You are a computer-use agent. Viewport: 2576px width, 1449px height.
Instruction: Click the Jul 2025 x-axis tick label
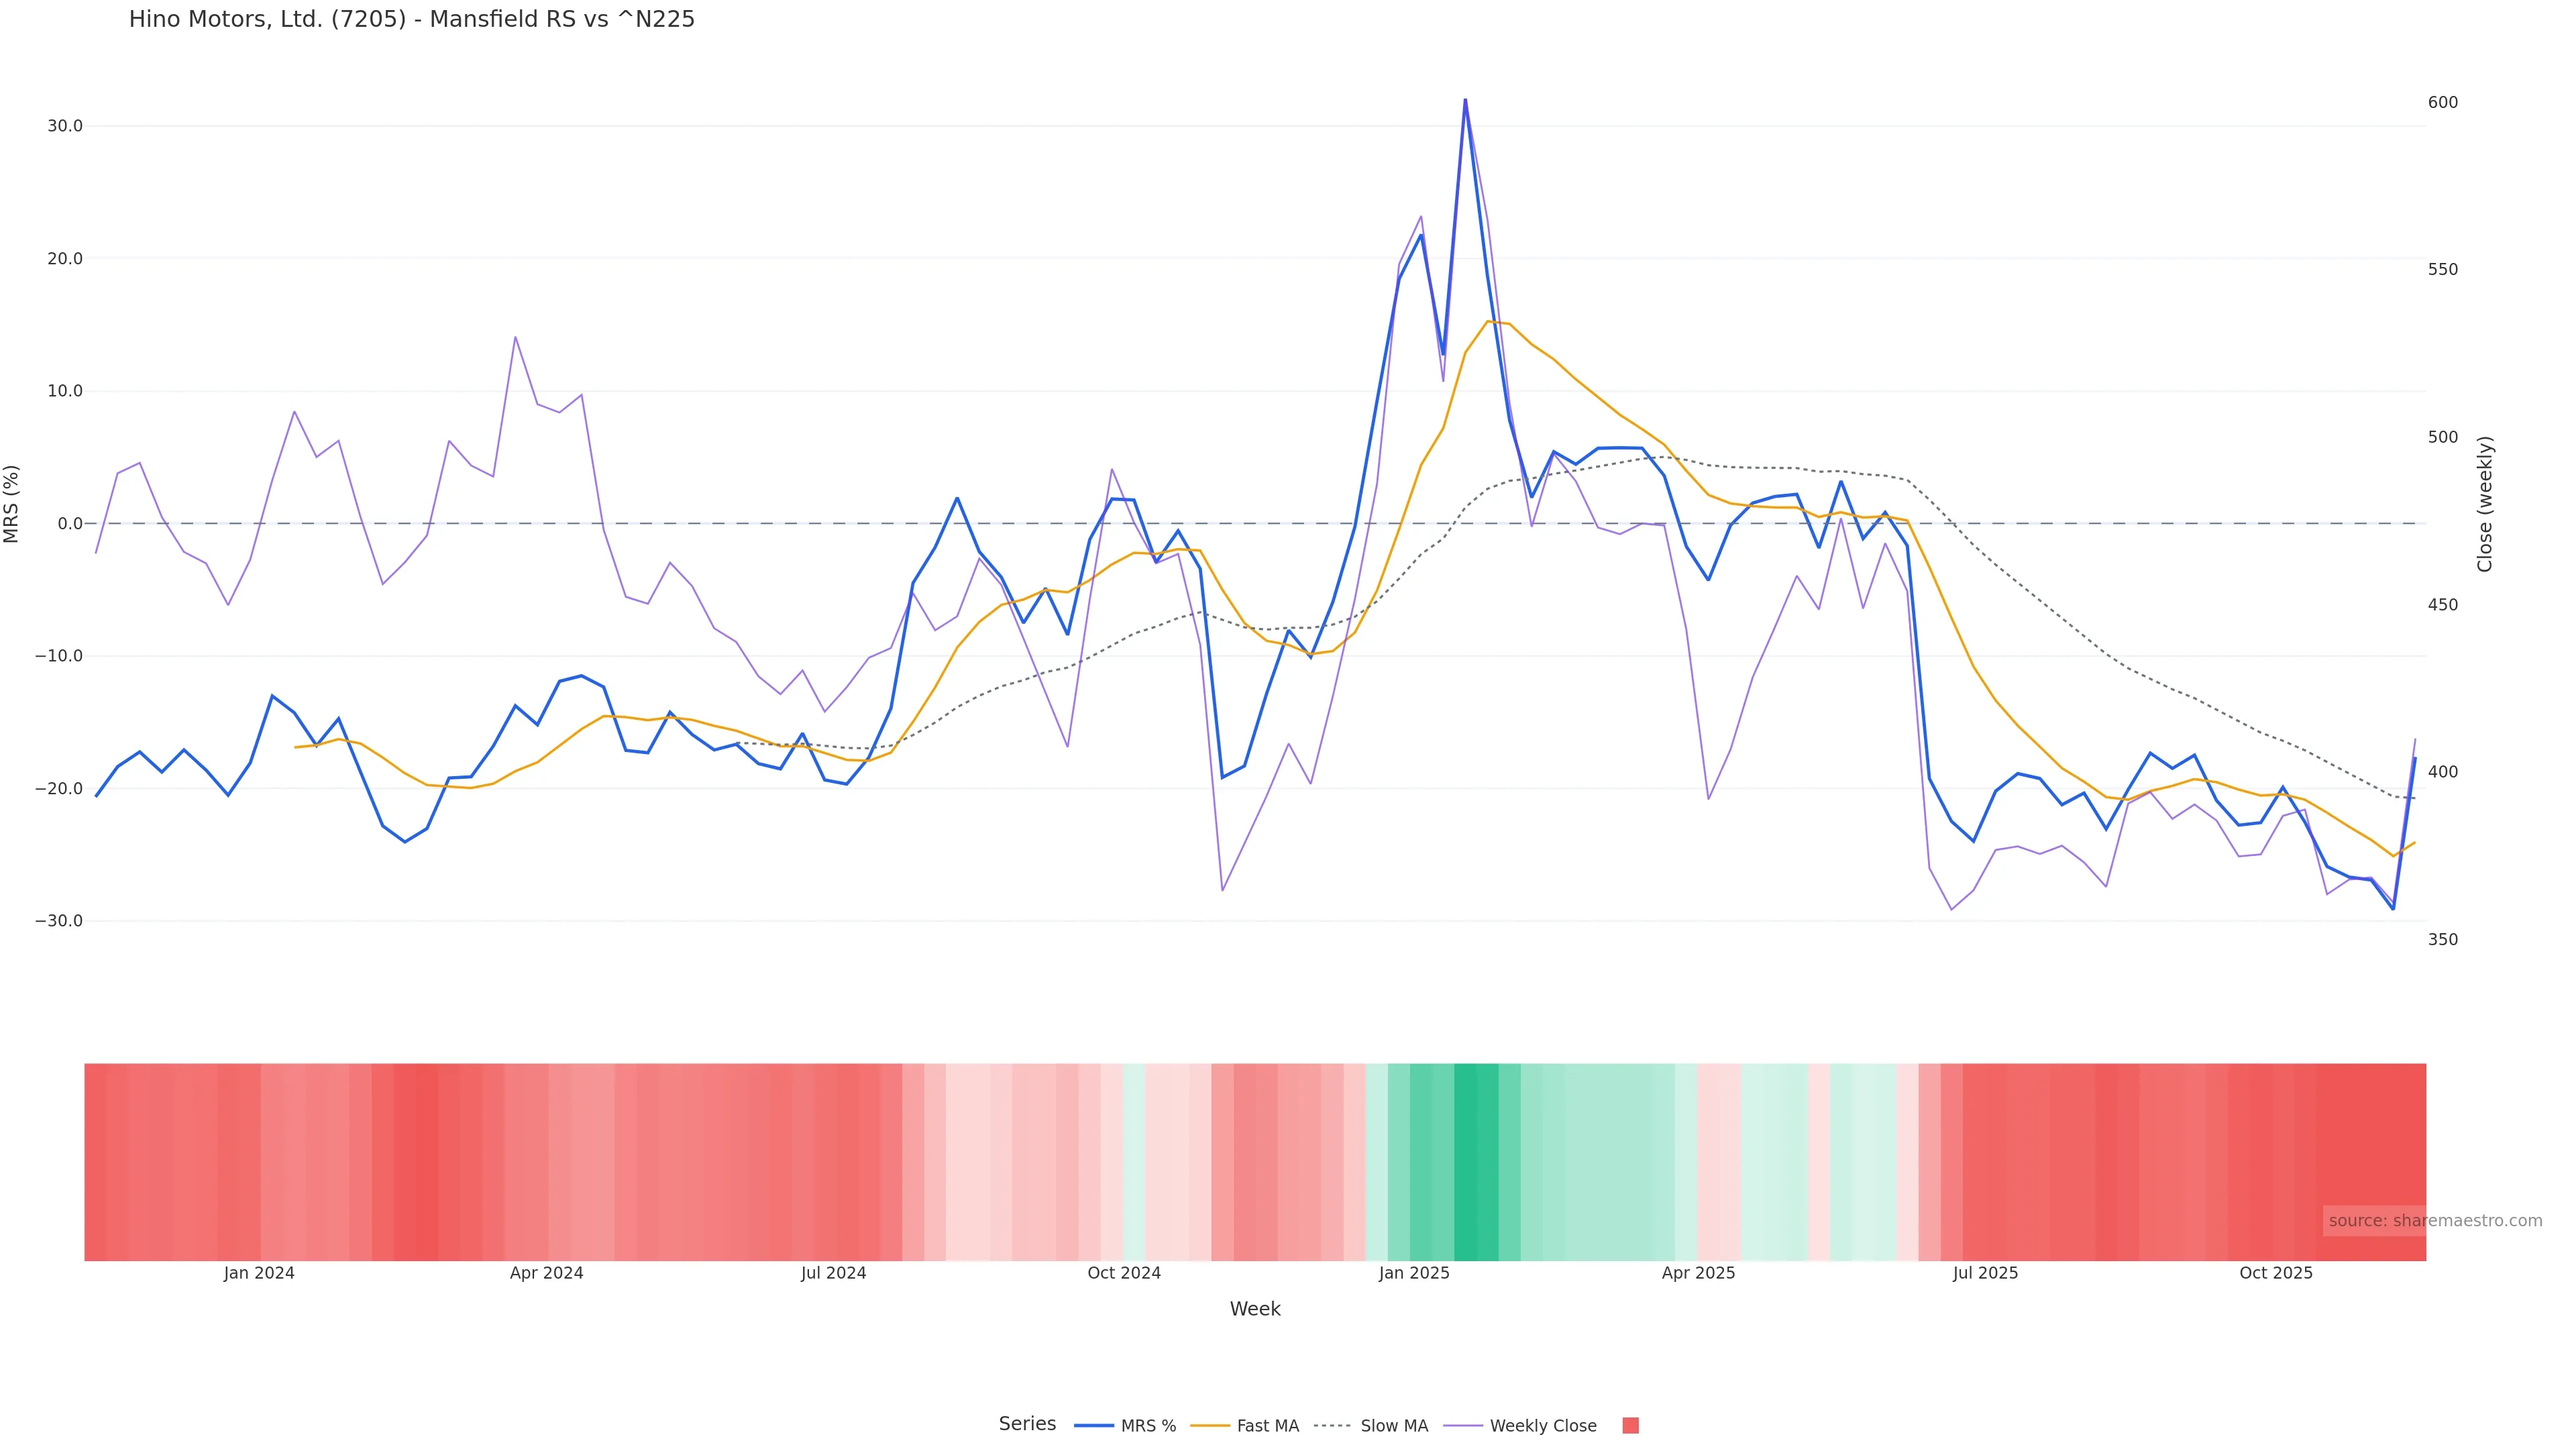pos(1985,1273)
